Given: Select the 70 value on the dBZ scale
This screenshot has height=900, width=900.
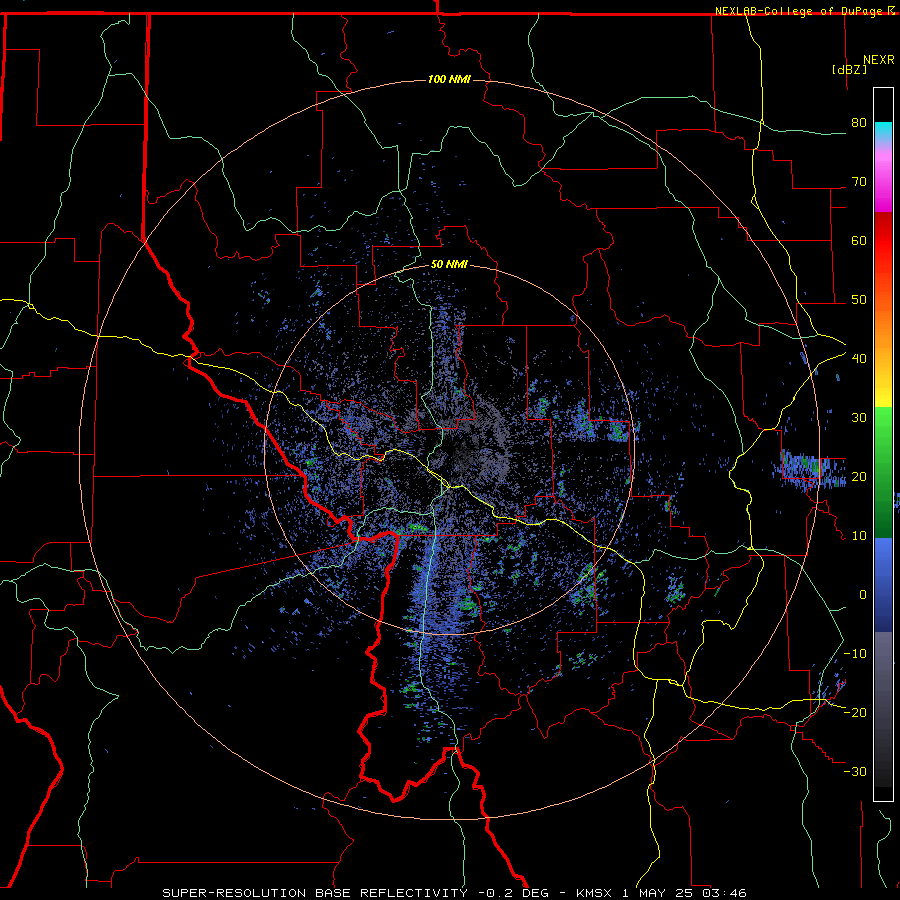Looking at the screenshot, I should coord(859,182).
